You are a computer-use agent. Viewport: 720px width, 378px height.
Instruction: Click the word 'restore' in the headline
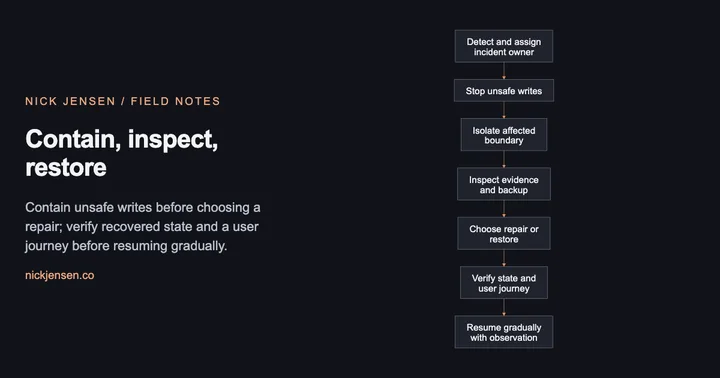66,167
